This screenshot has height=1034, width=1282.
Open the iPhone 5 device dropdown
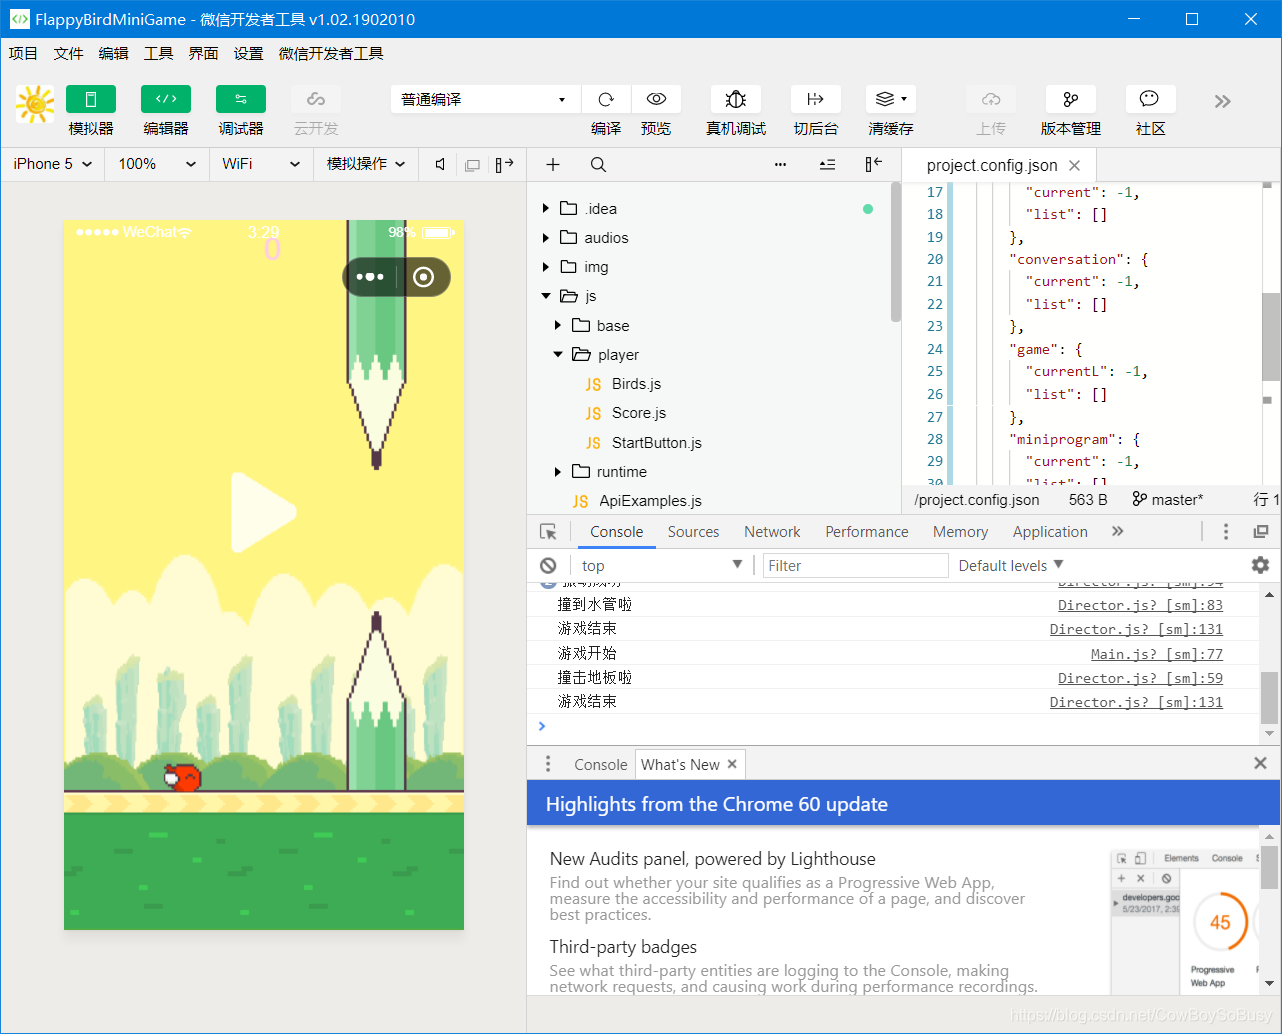[53, 164]
